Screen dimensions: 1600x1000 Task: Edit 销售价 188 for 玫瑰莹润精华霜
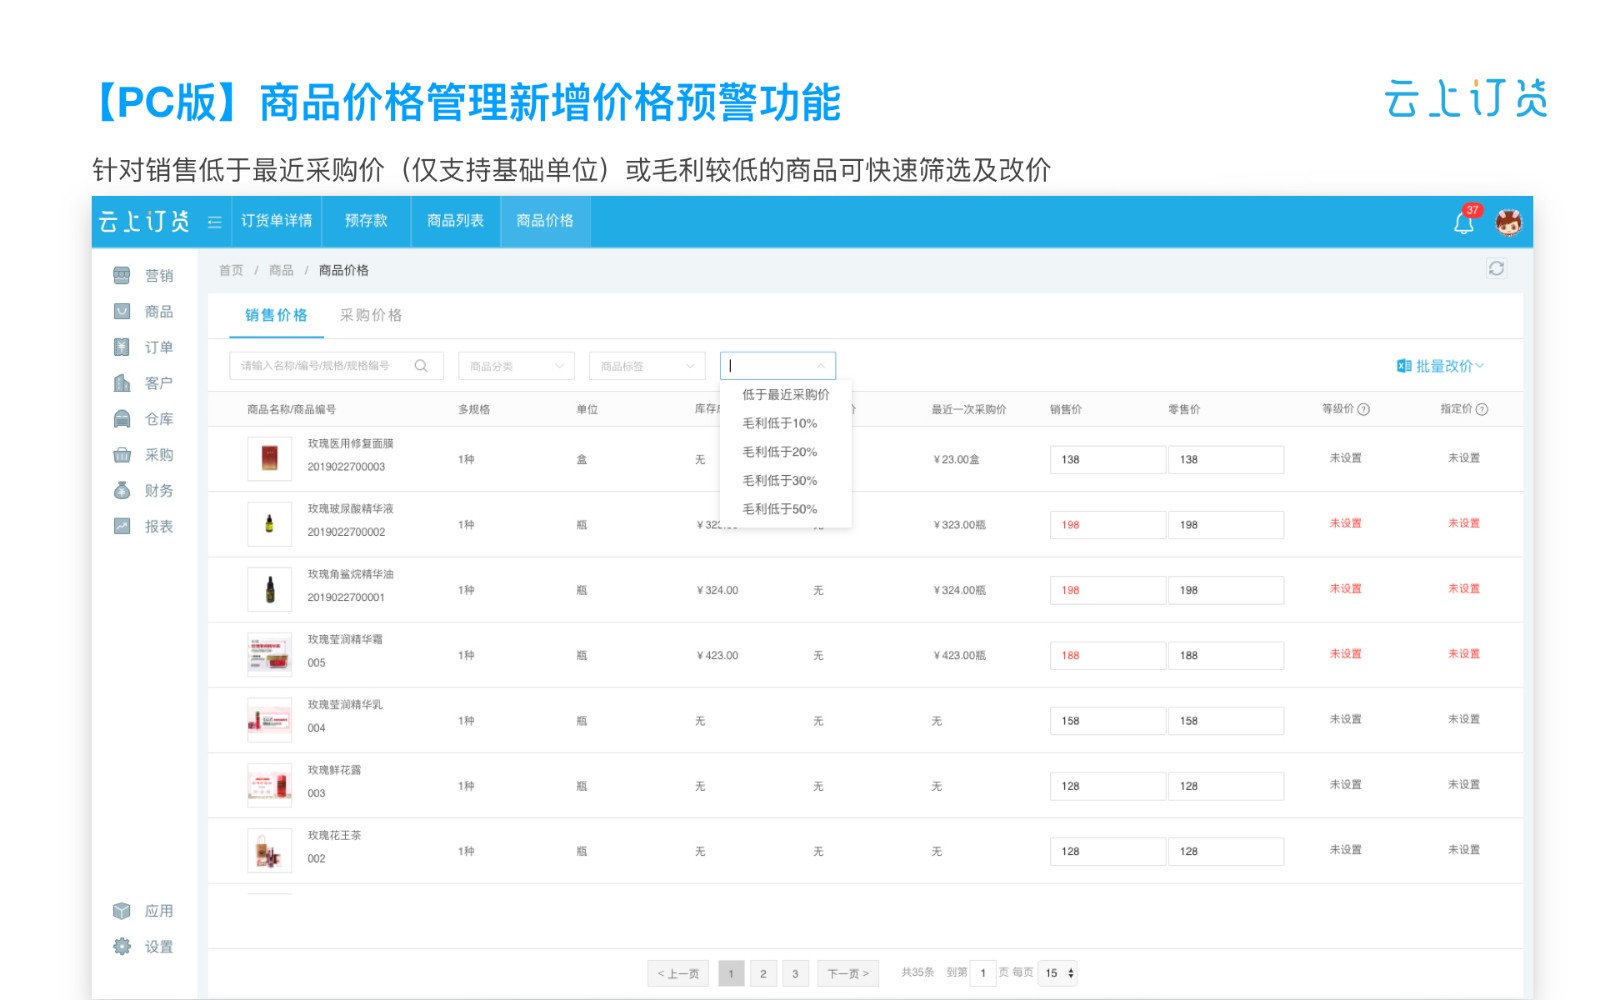point(1107,656)
